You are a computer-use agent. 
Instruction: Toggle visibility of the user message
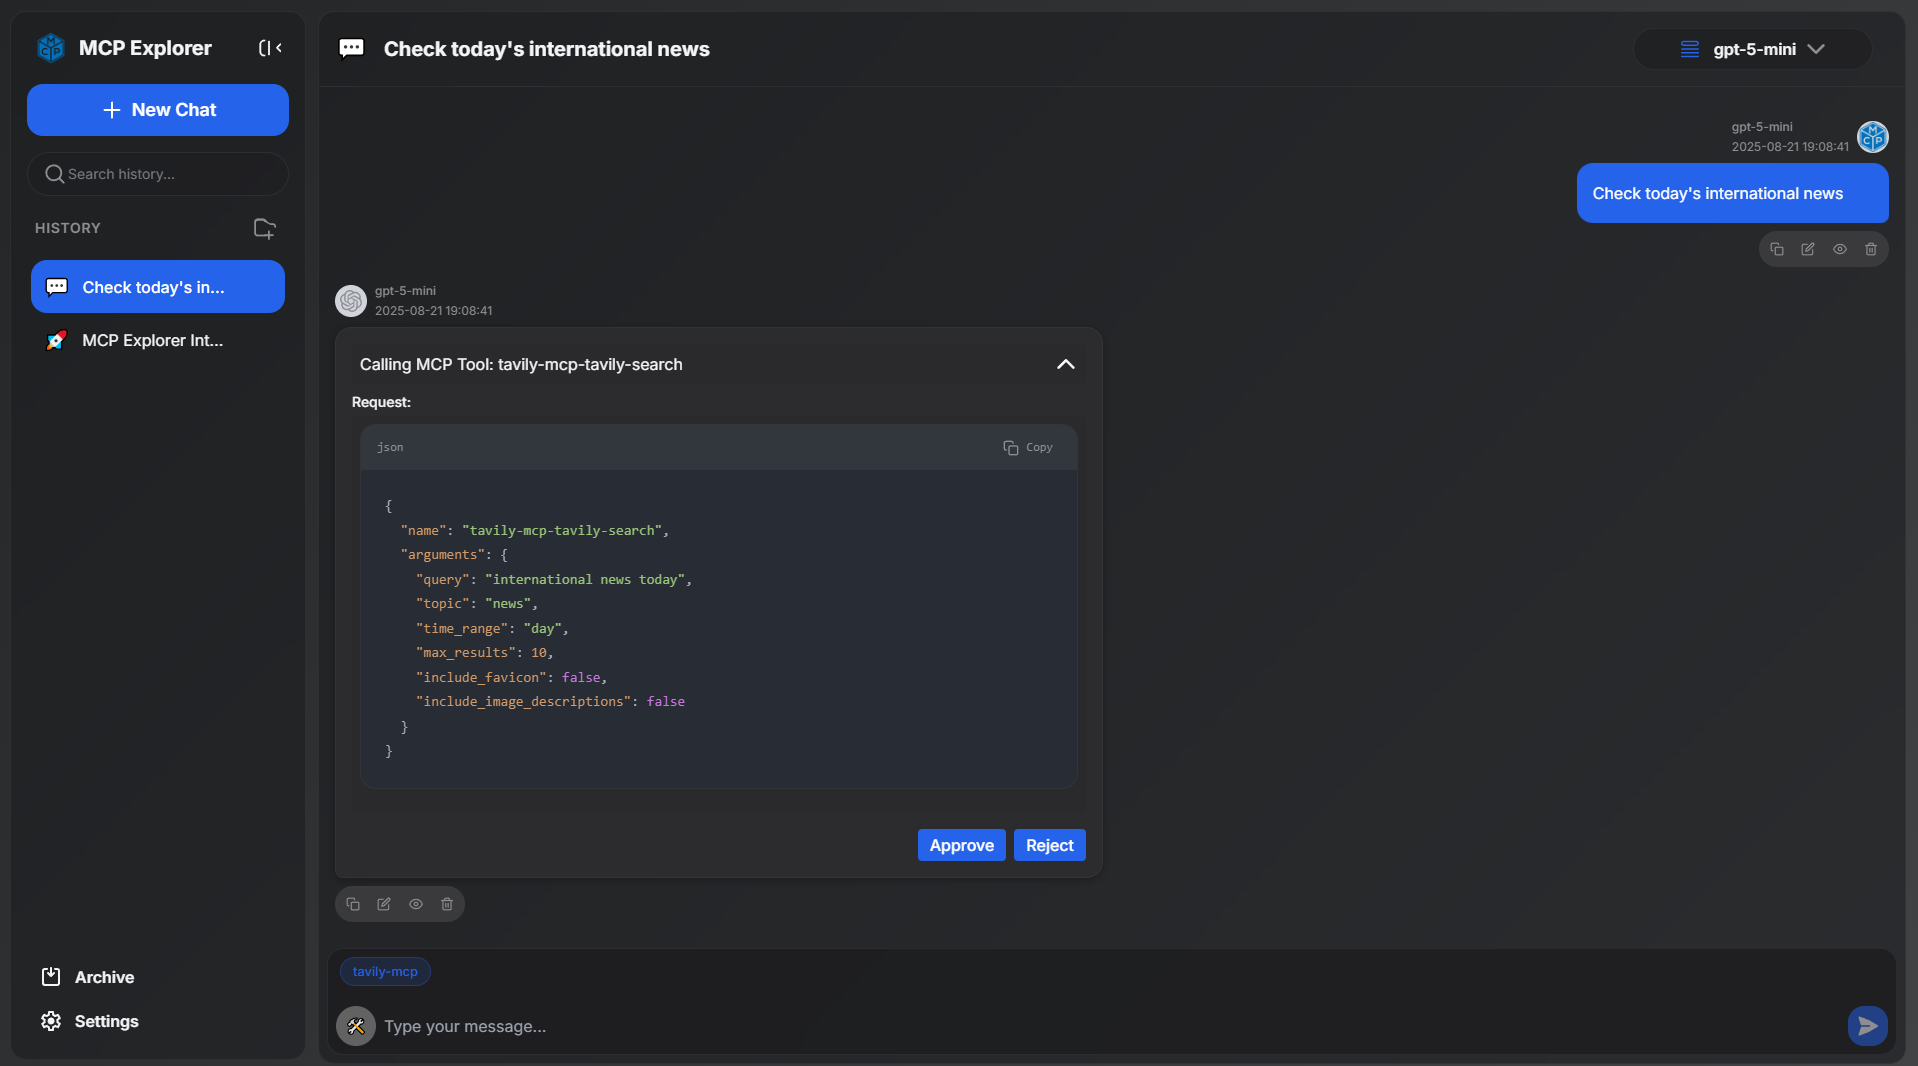(x=1839, y=249)
